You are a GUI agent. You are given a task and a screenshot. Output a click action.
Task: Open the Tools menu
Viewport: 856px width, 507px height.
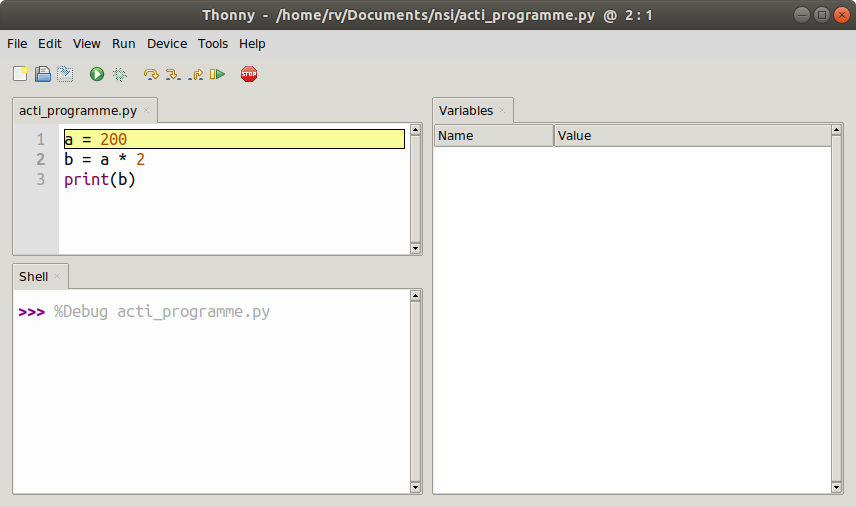(213, 44)
